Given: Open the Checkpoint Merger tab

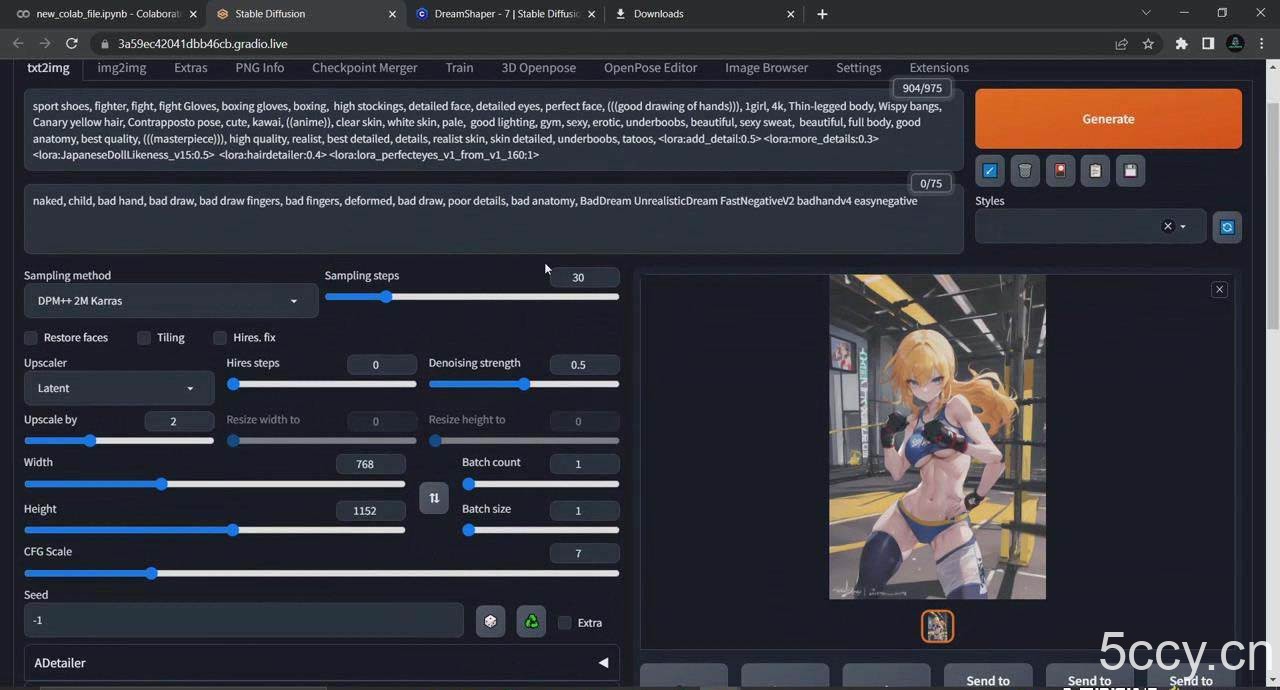Looking at the screenshot, I should click(x=365, y=68).
